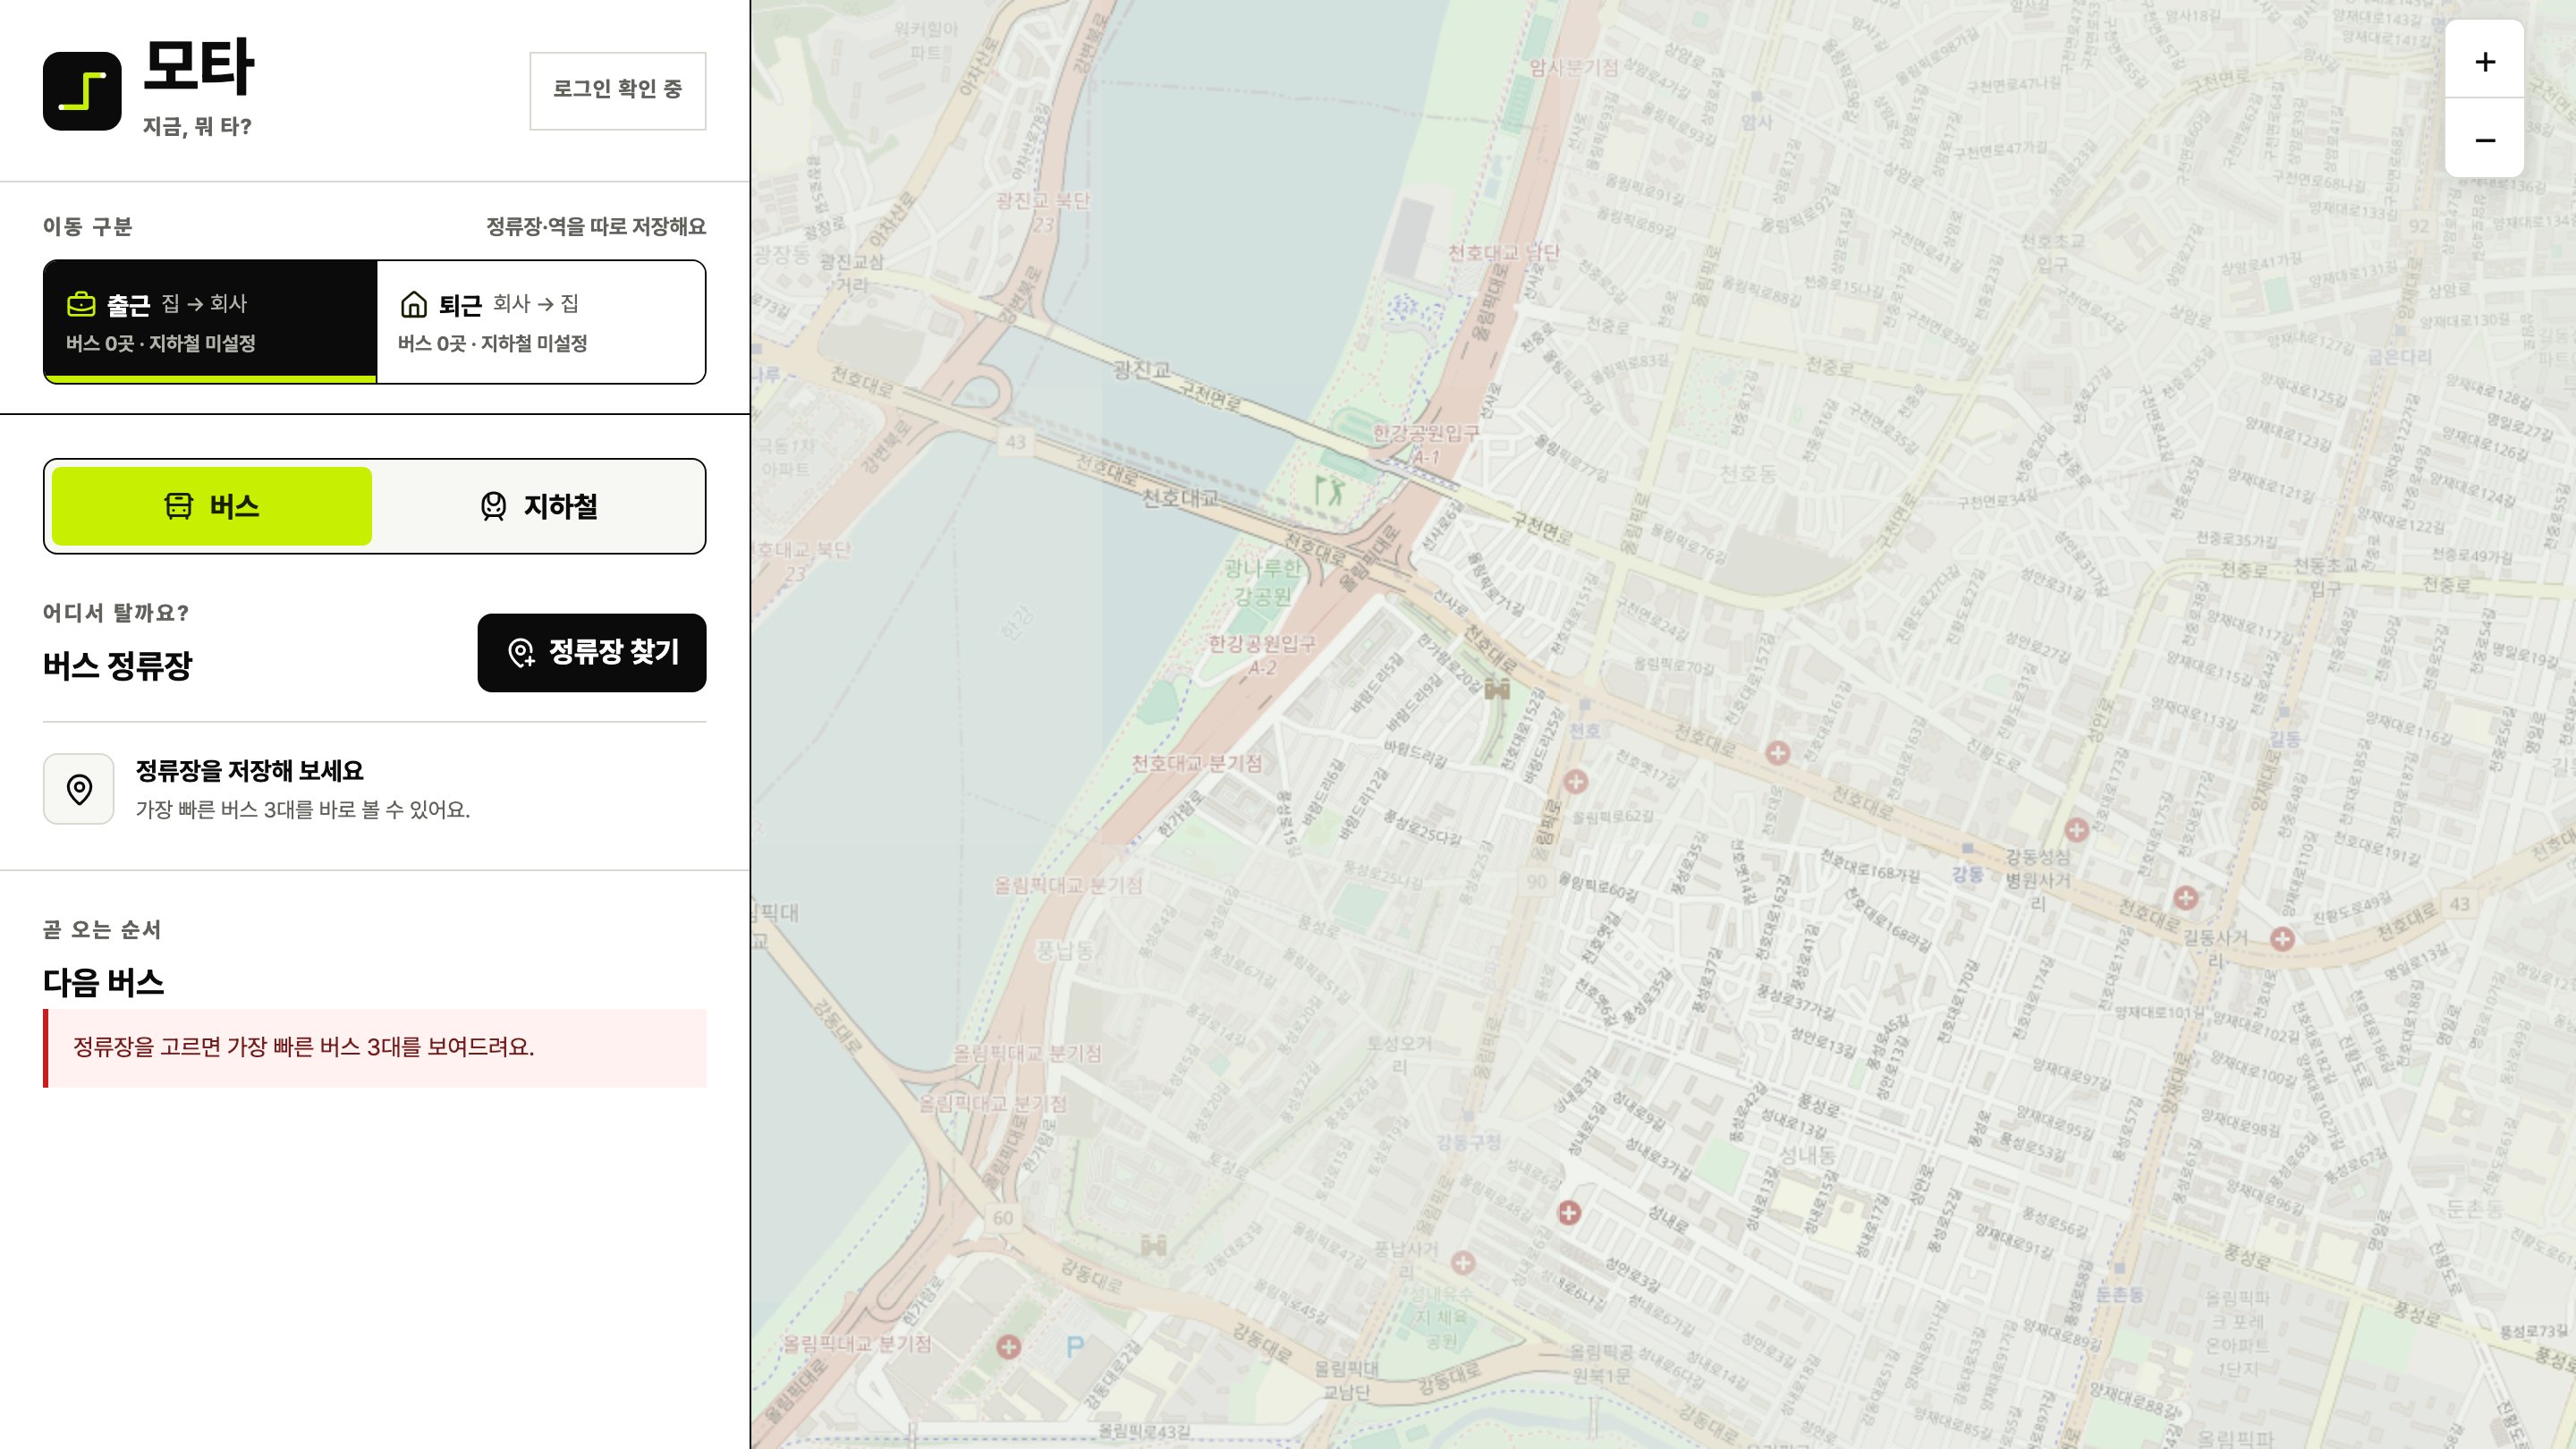
Task: Click the 로그인 확인 중 button
Action: [x=617, y=90]
